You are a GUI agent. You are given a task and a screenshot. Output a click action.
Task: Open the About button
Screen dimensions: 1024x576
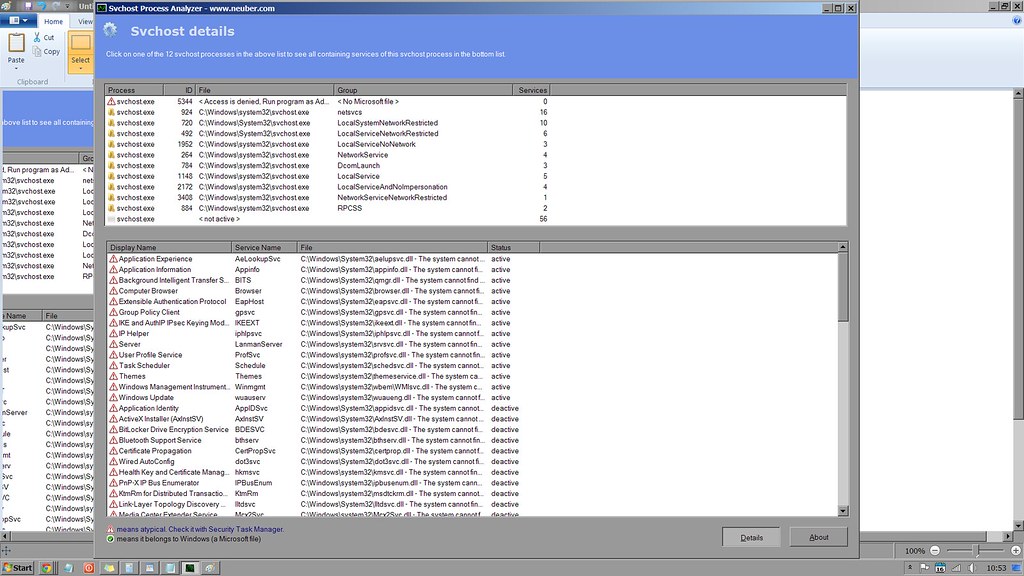pos(818,537)
